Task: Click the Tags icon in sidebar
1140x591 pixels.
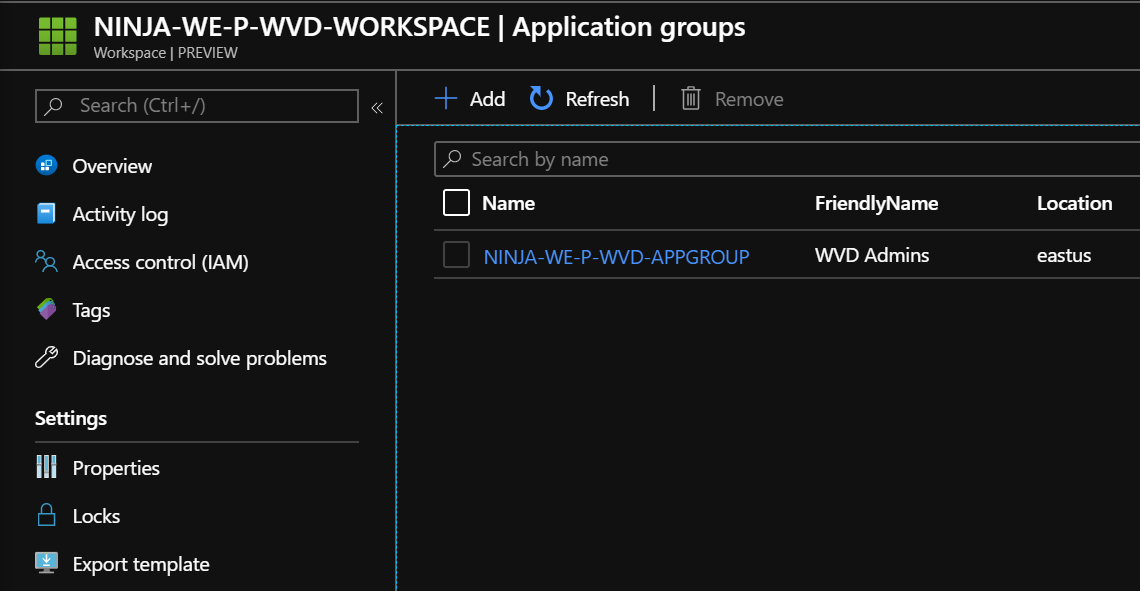Action: pos(46,310)
